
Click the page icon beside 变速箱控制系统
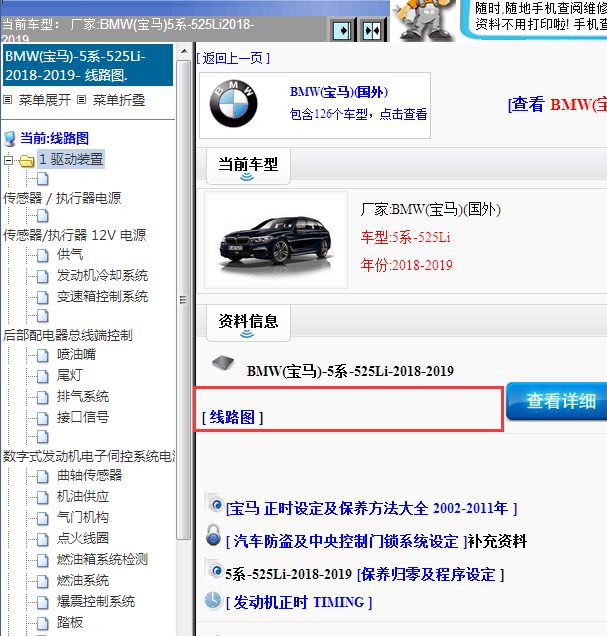click(x=43, y=297)
